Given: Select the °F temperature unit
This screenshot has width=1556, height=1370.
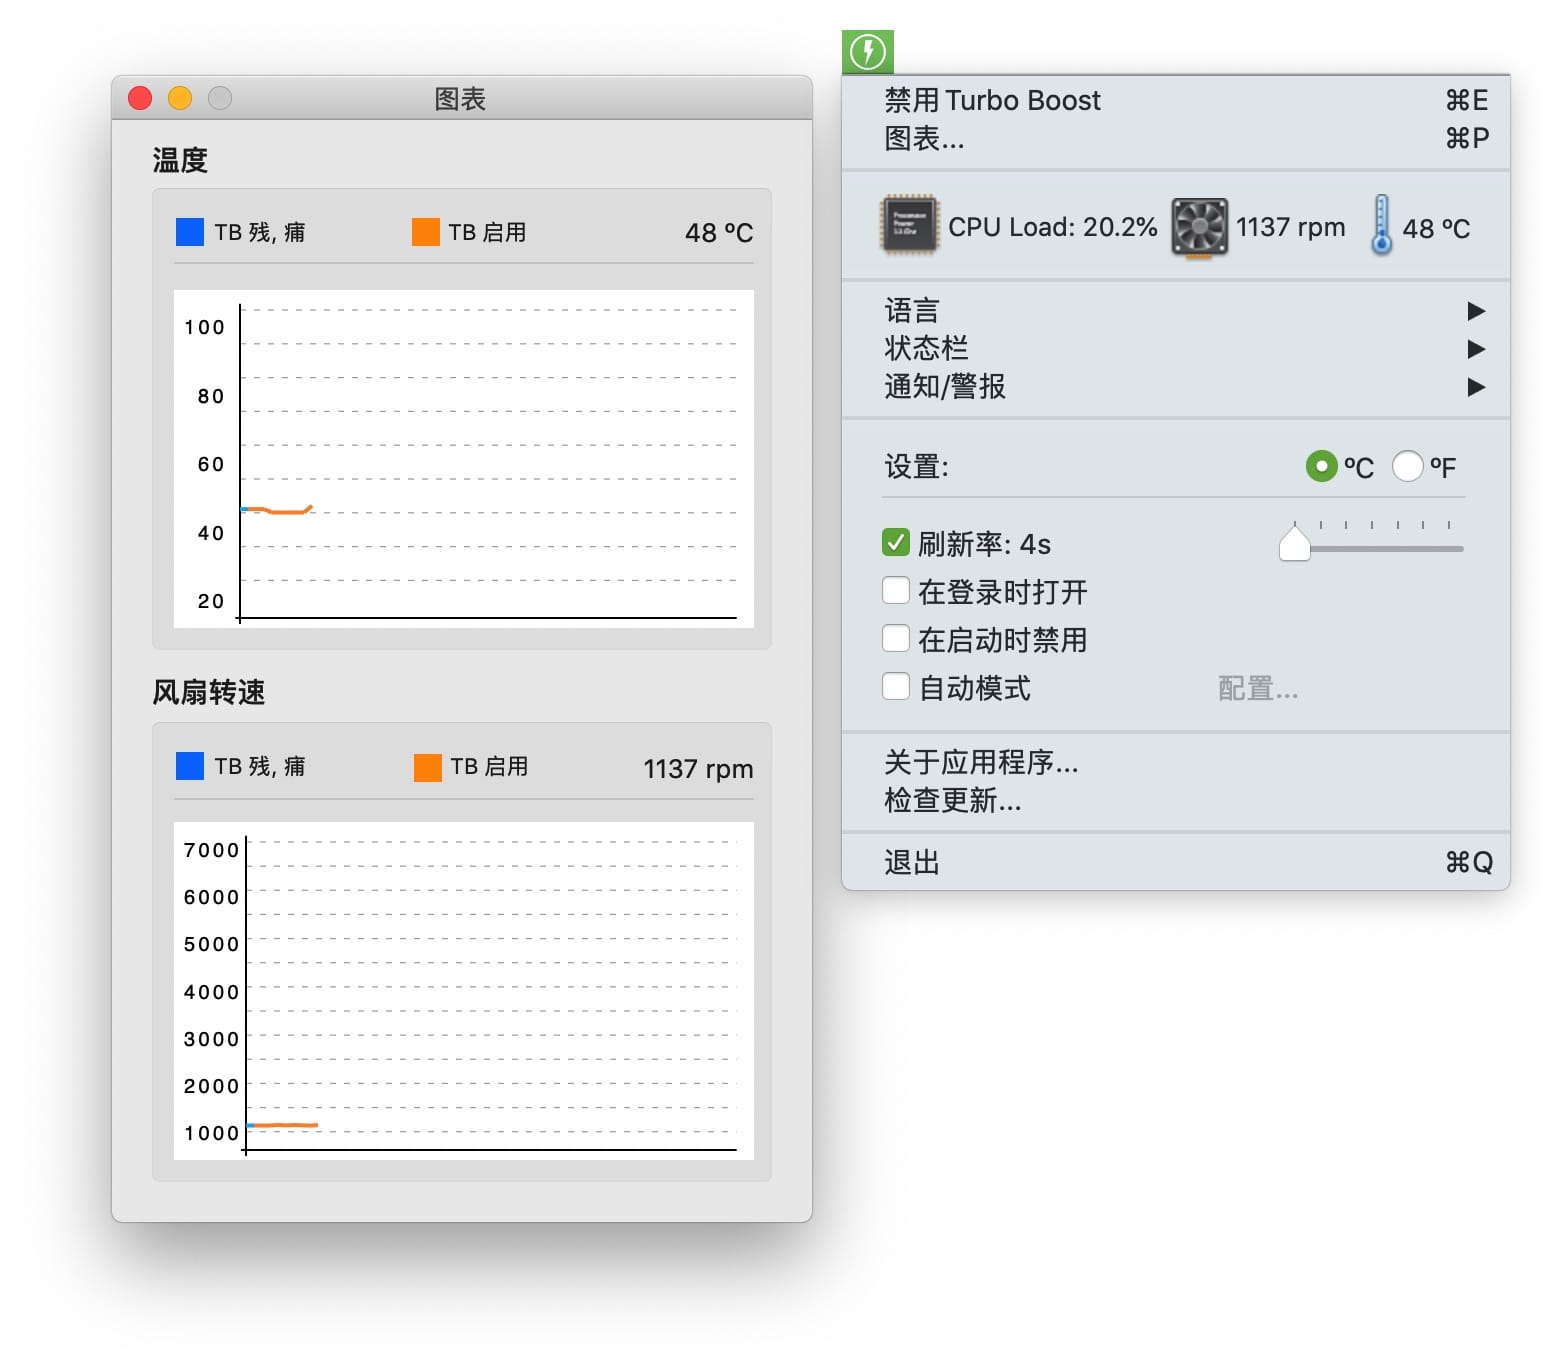Looking at the screenshot, I should coord(1407,466).
